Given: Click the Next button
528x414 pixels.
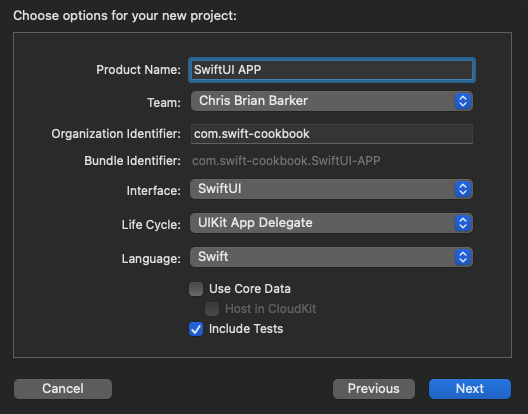Looking at the screenshot, I should (x=470, y=389).
